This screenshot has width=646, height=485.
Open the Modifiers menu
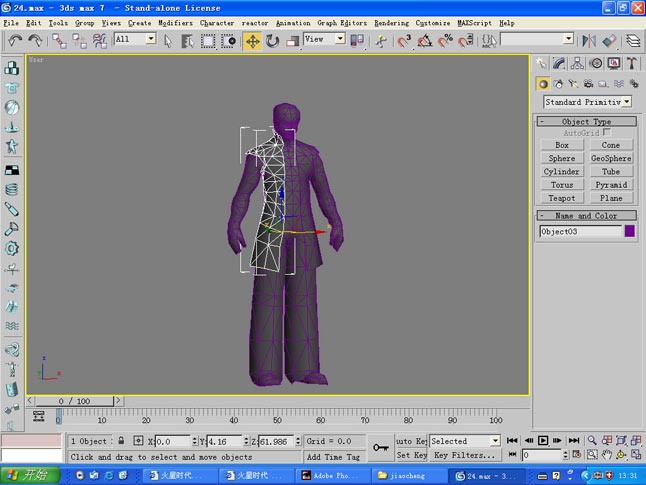(176, 23)
